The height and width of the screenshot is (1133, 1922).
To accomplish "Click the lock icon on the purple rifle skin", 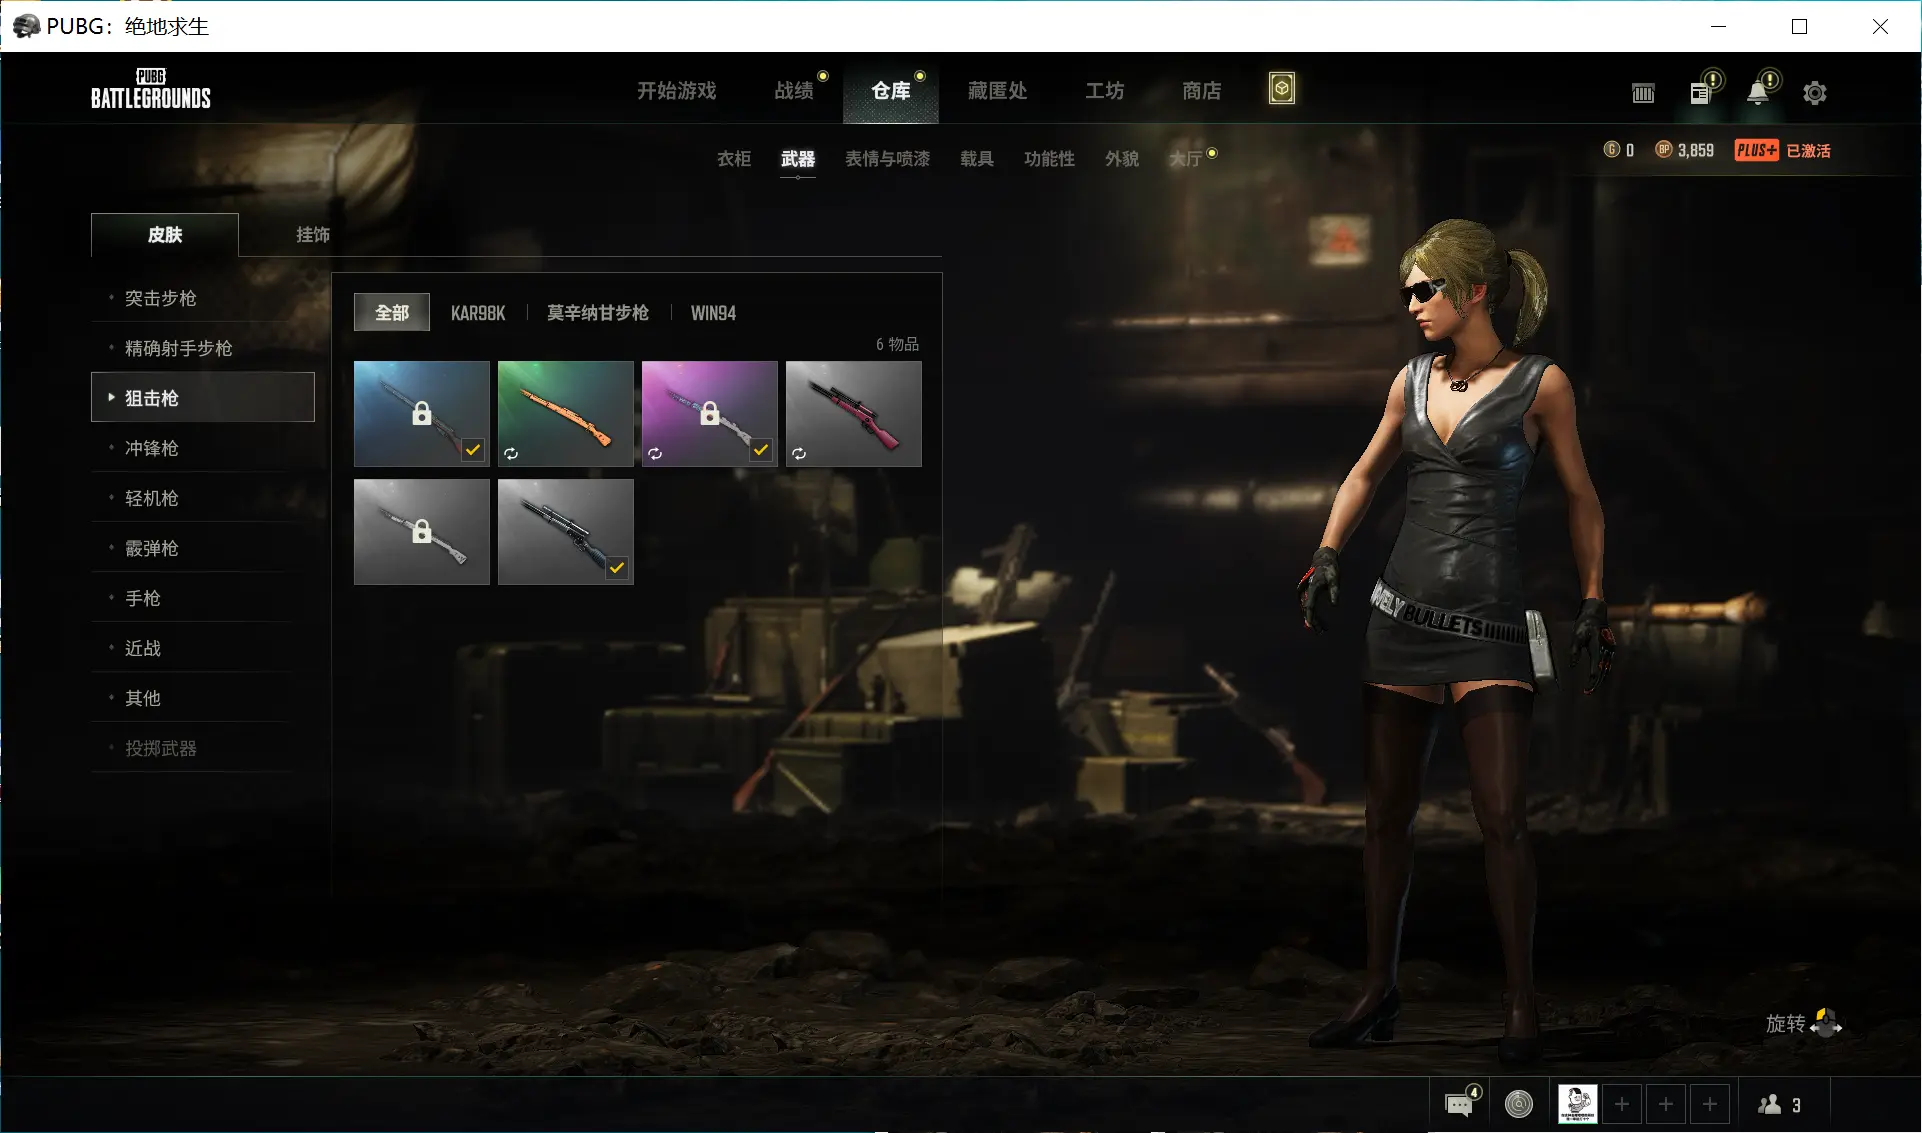I will click(x=710, y=413).
